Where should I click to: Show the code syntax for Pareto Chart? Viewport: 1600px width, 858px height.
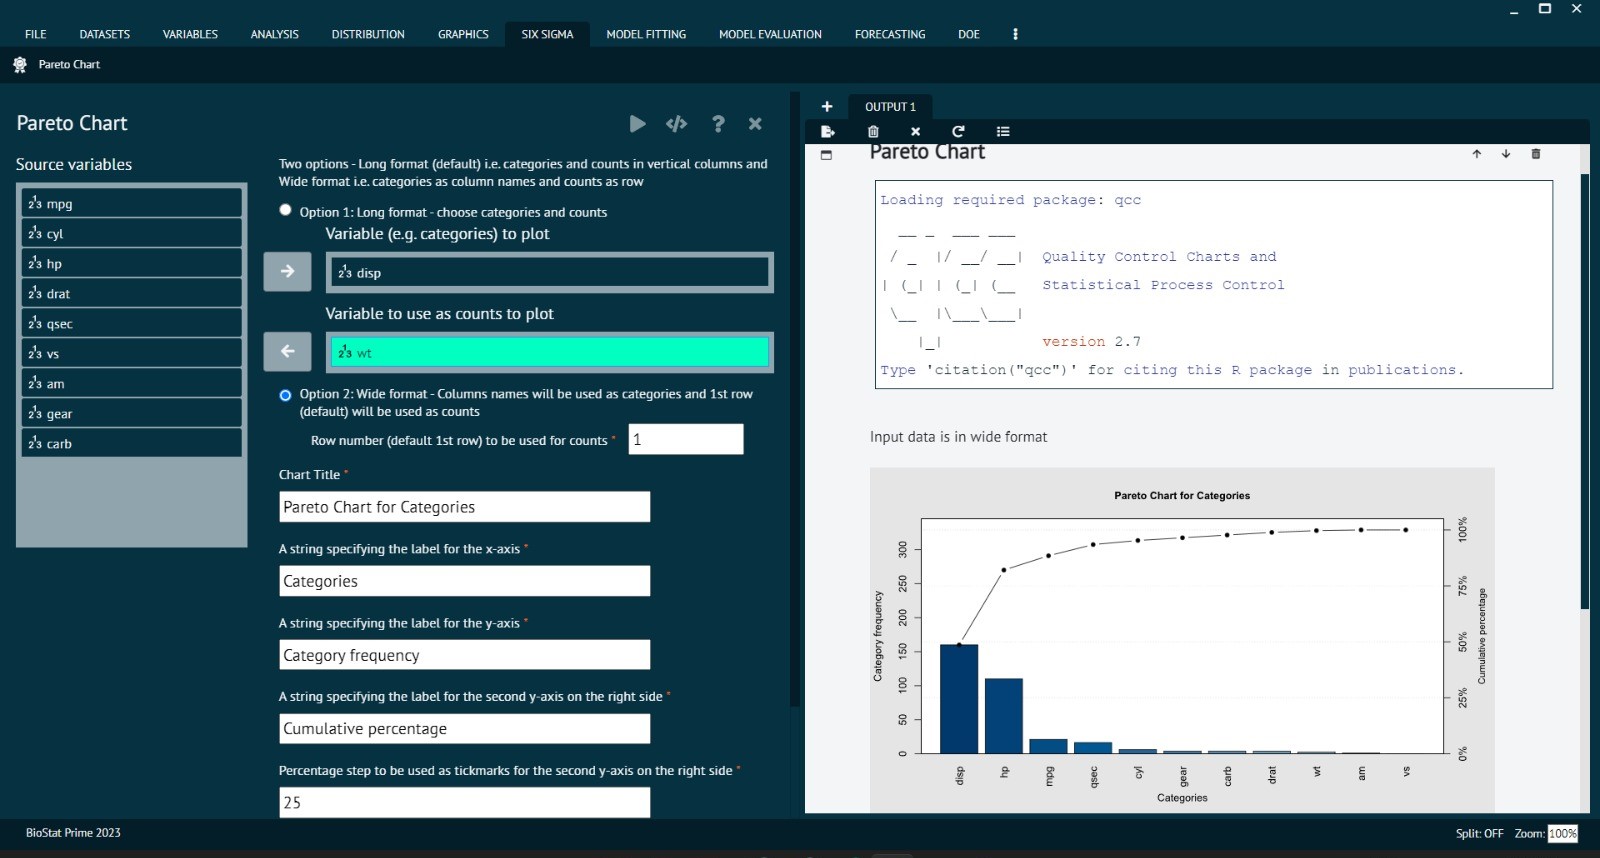(x=676, y=124)
